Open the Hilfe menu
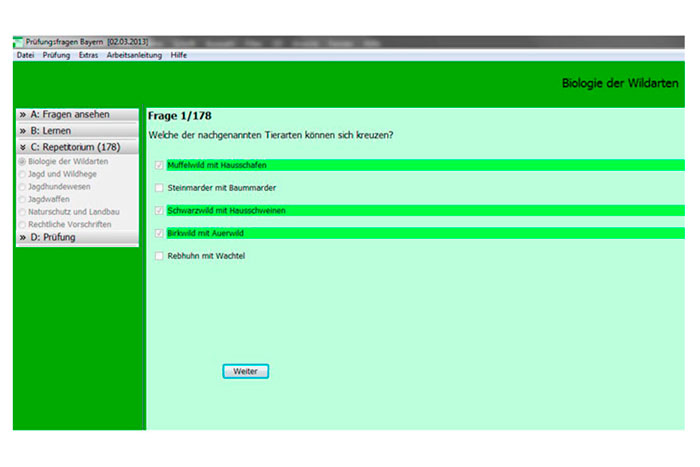700x467 pixels. (179, 55)
